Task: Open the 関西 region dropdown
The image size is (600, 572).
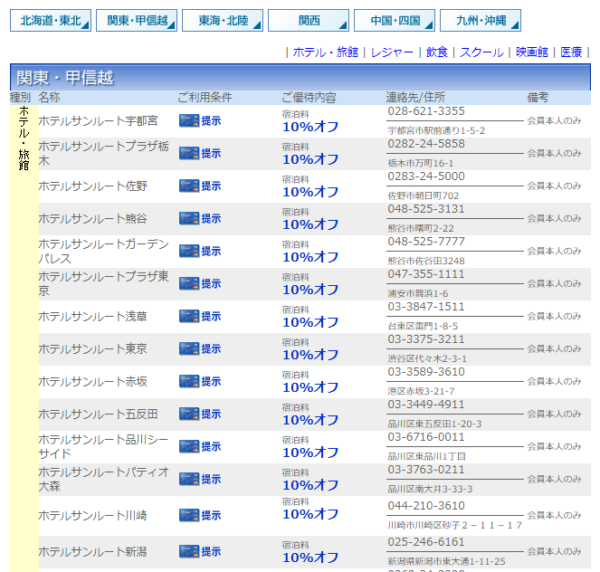Action: (x=309, y=21)
